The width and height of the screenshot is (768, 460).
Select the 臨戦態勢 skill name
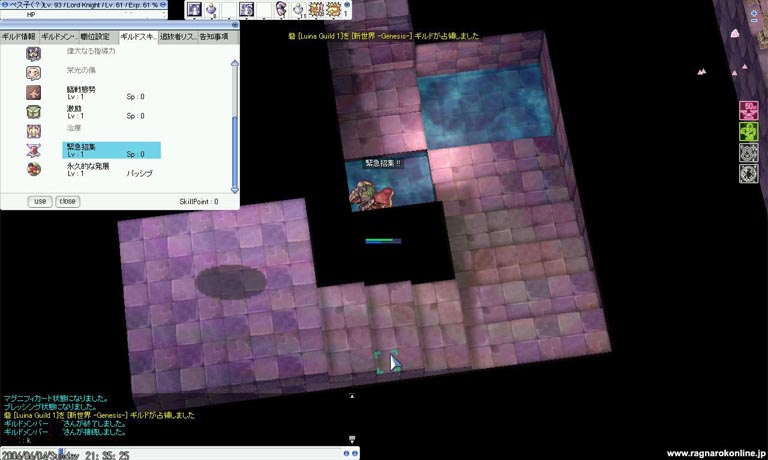click(81, 90)
